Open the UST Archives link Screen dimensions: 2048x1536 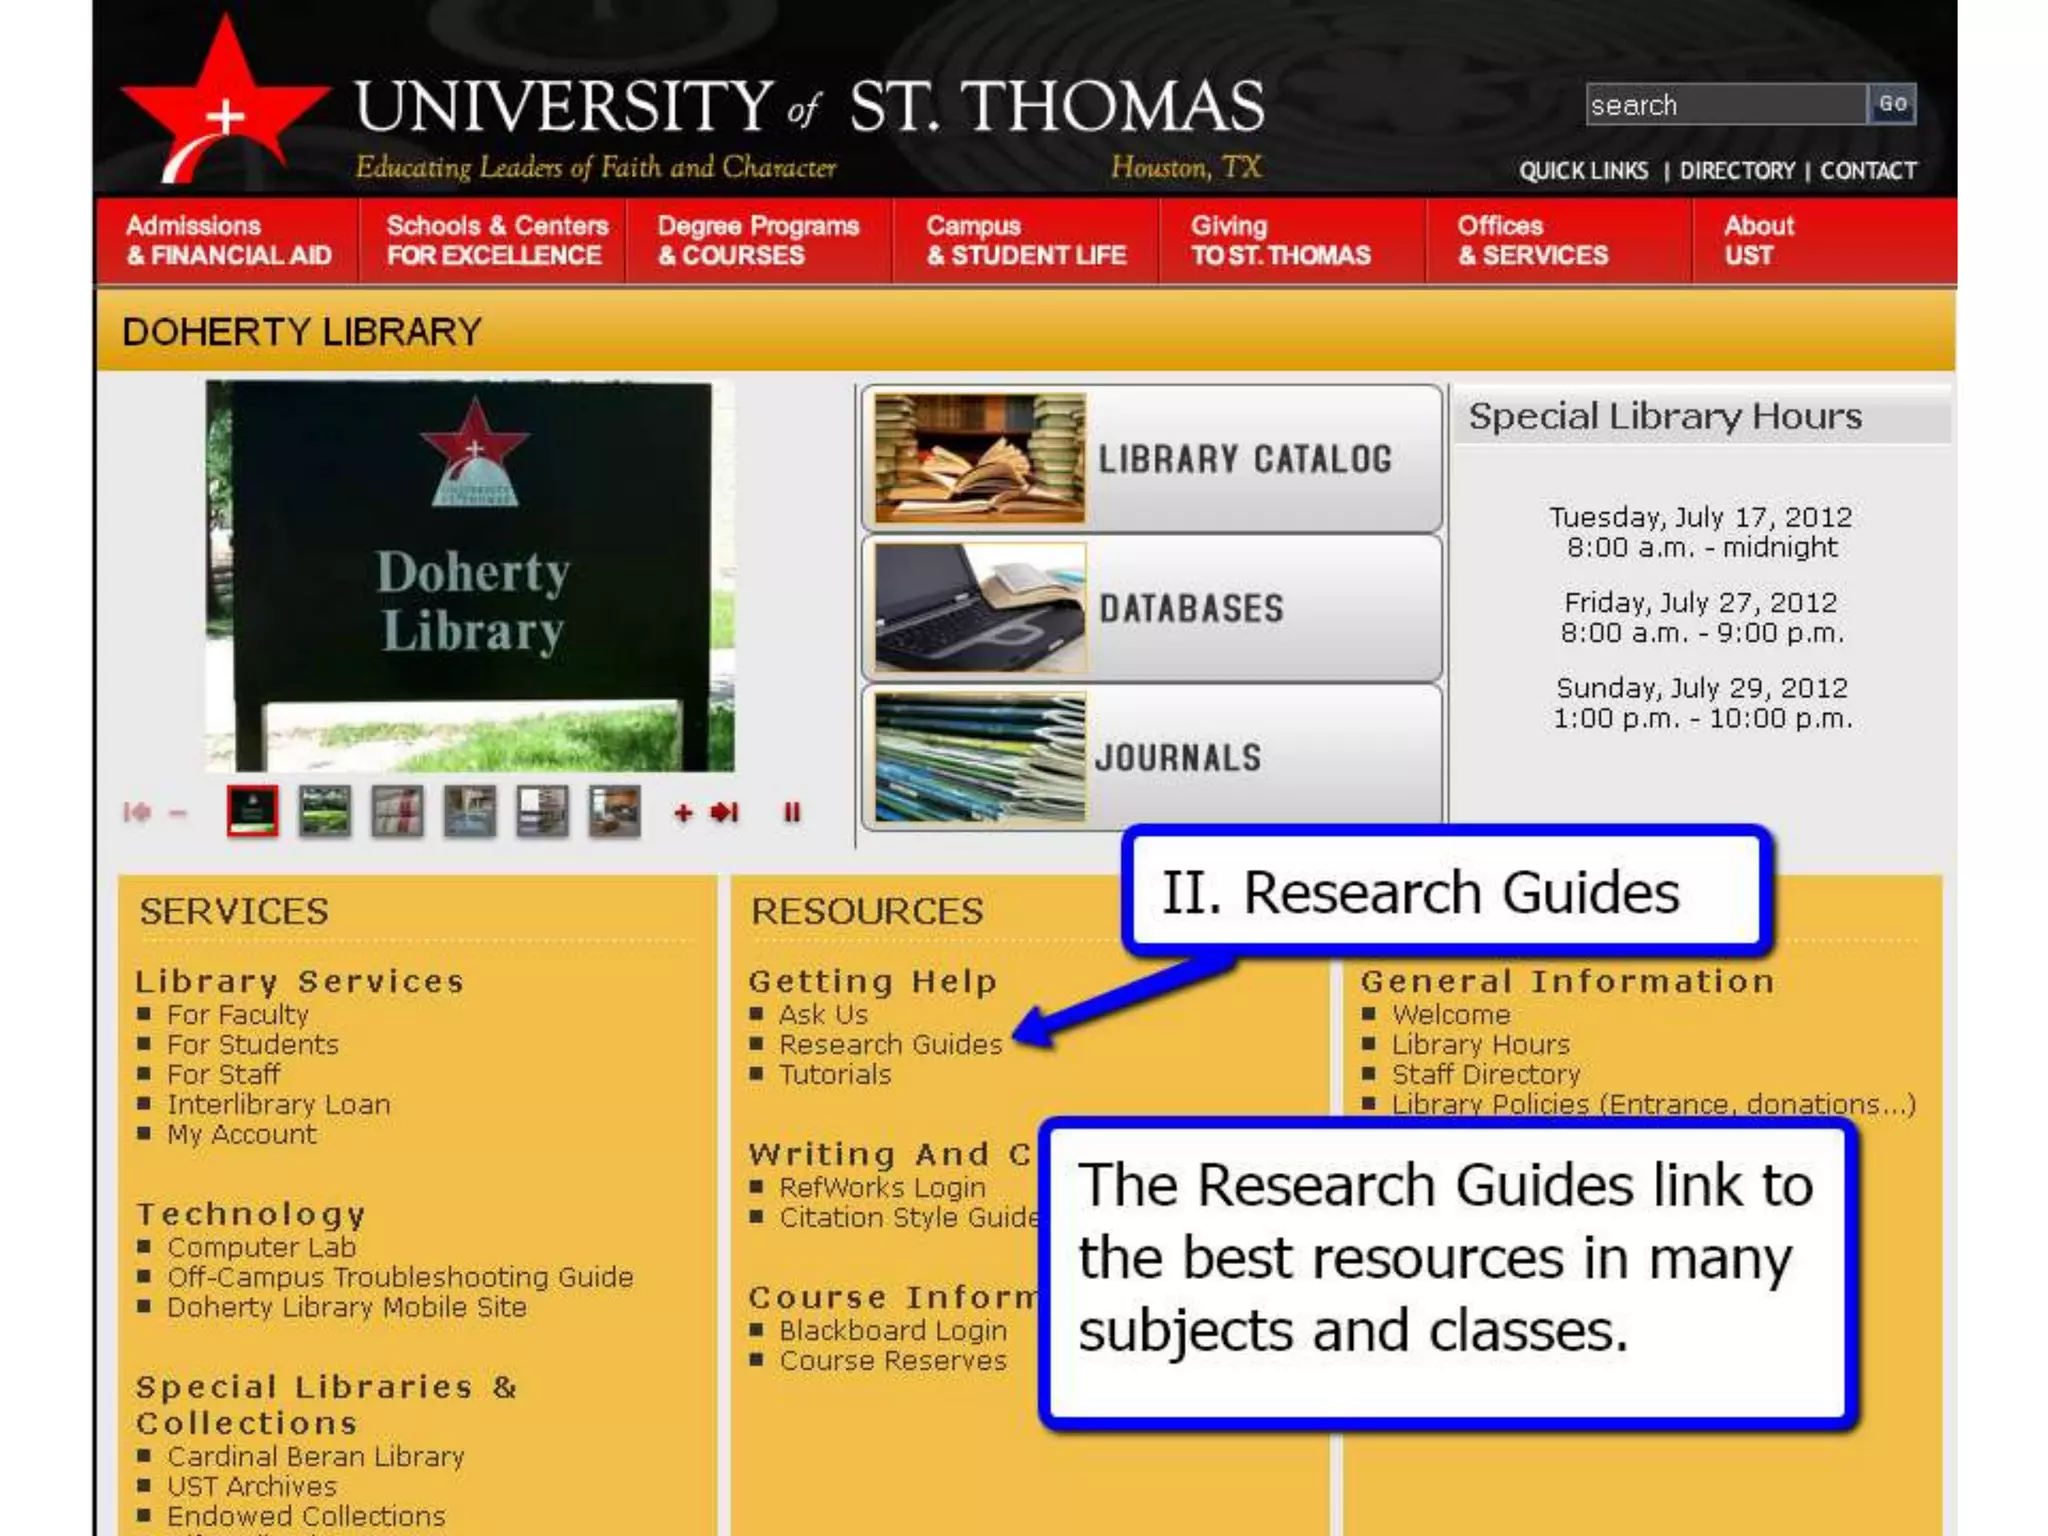click(252, 1487)
